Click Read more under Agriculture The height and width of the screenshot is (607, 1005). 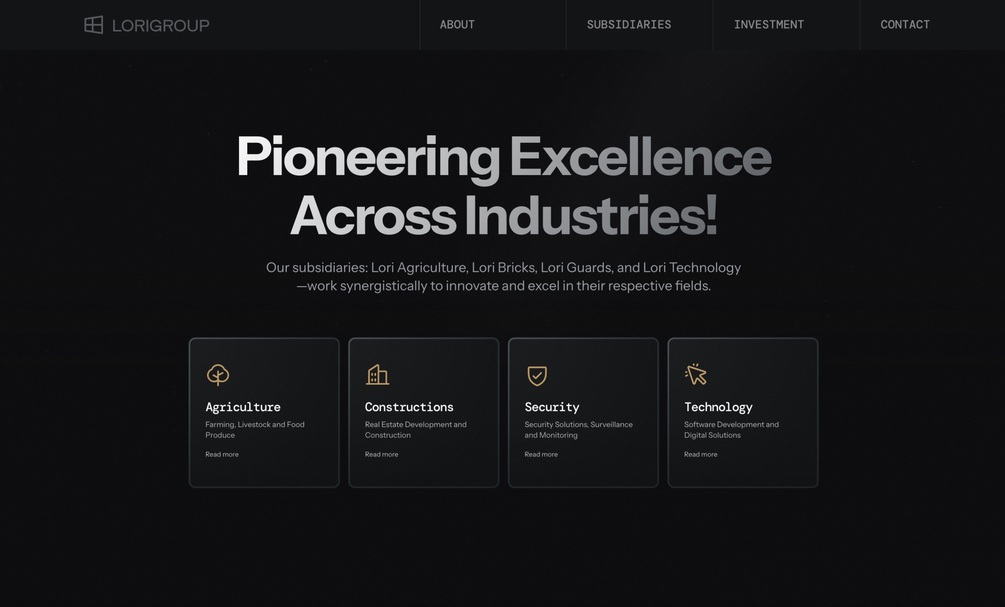(222, 454)
